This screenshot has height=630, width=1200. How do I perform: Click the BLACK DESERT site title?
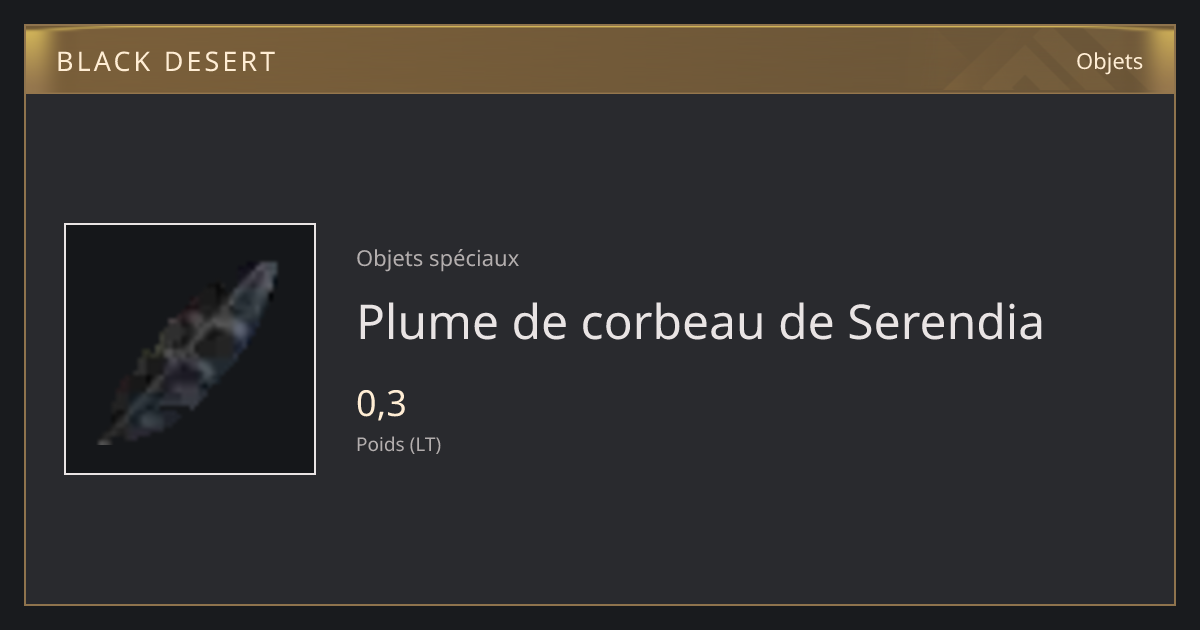[x=166, y=62]
